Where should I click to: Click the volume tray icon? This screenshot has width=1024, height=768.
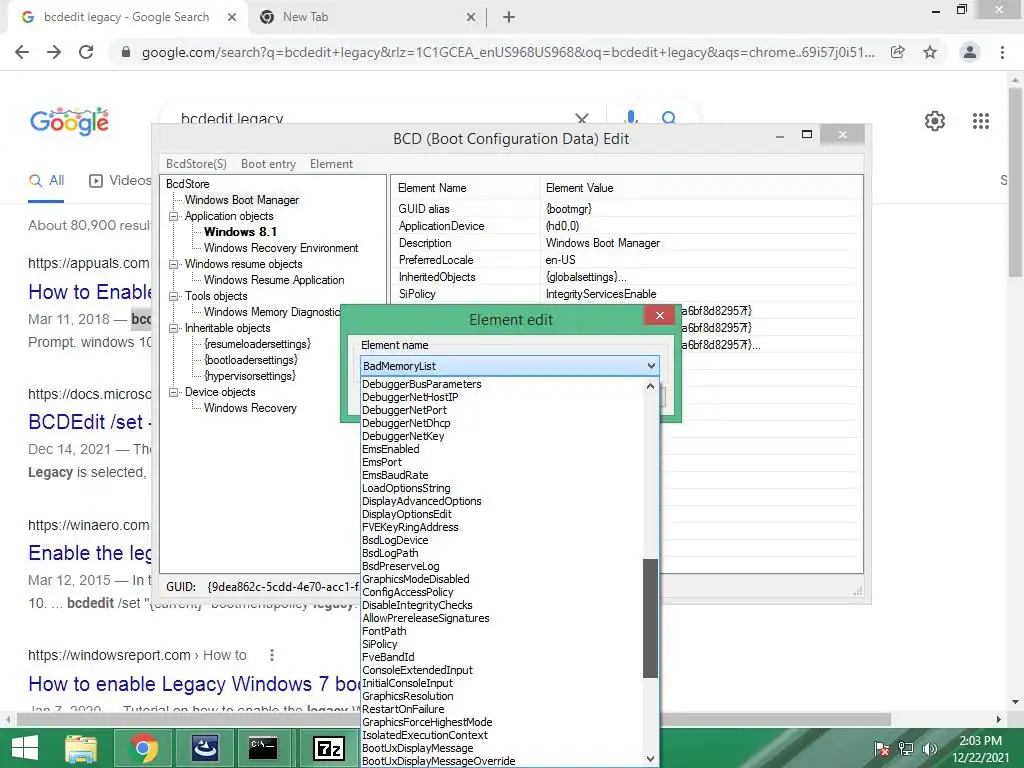[x=929, y=748]
